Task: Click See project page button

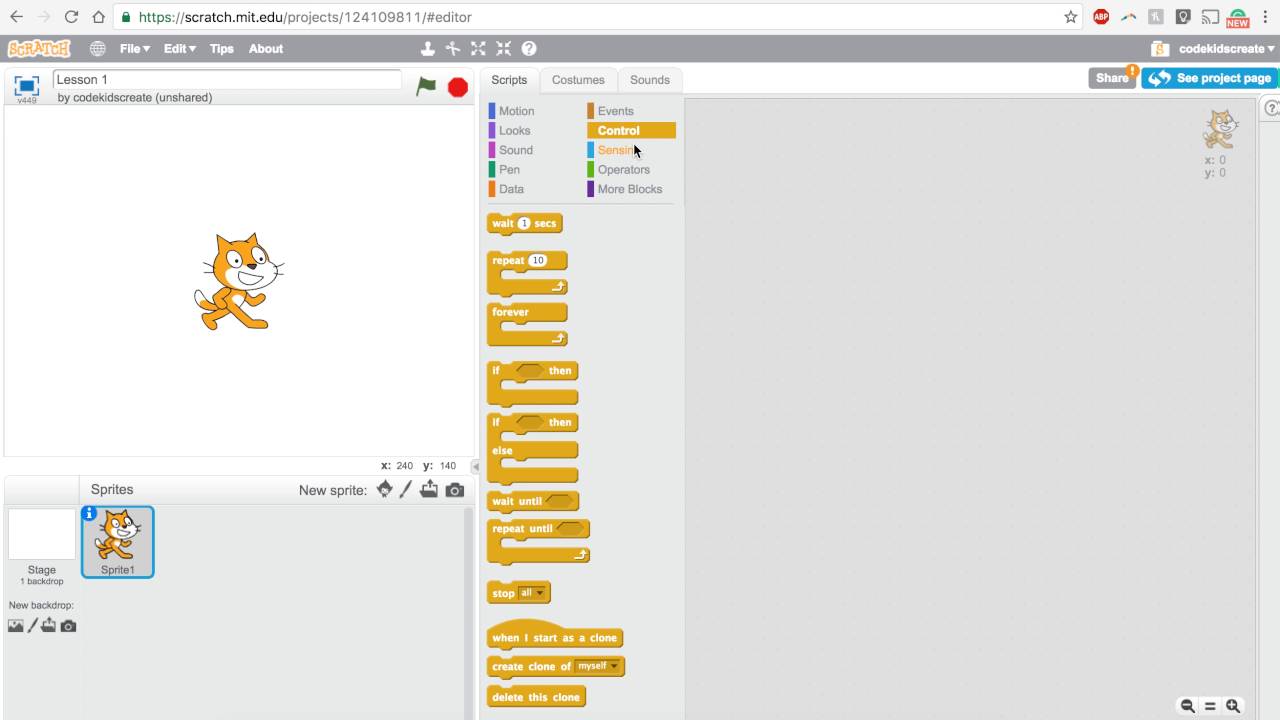Action: point(1209,78)
